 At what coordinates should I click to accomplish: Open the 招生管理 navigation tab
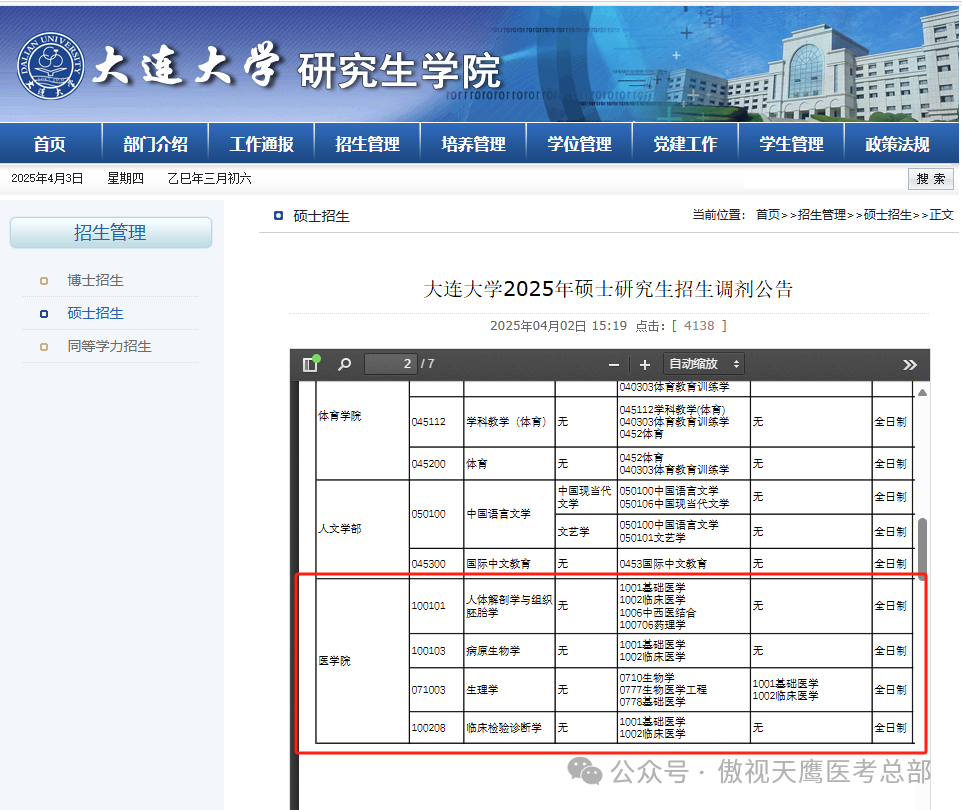tap(367, 144)
